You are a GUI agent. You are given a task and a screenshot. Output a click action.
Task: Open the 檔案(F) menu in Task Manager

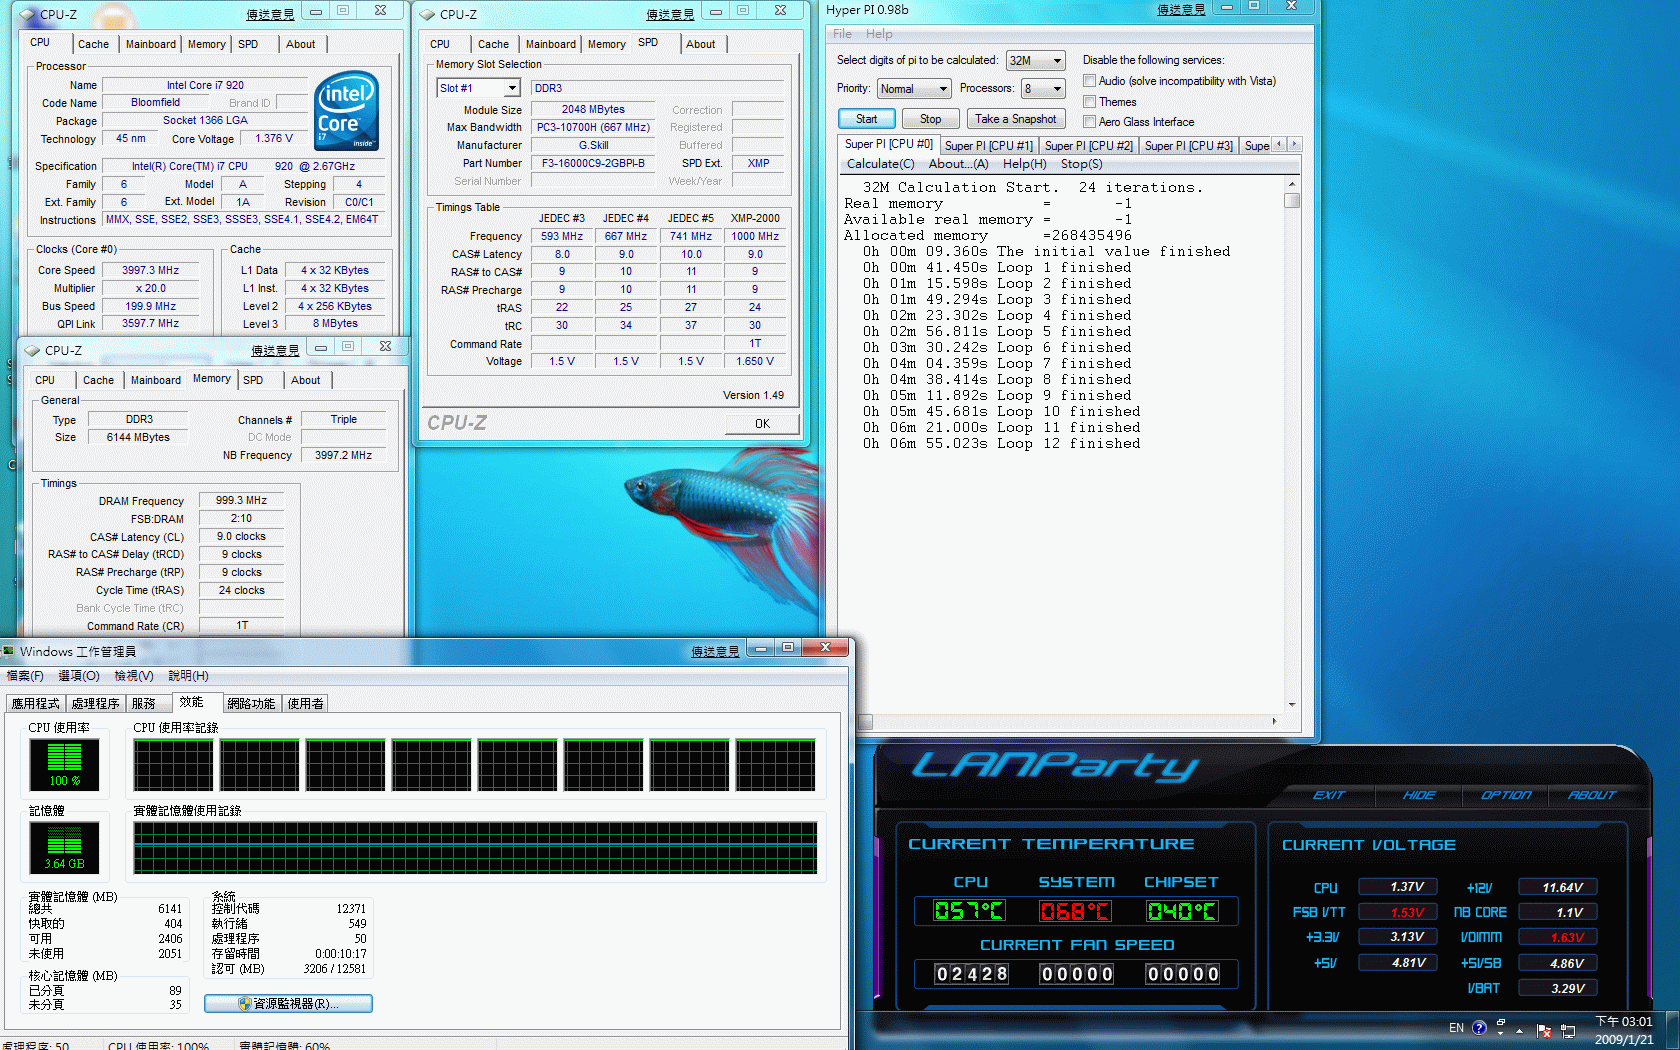(x=25, y=676)
